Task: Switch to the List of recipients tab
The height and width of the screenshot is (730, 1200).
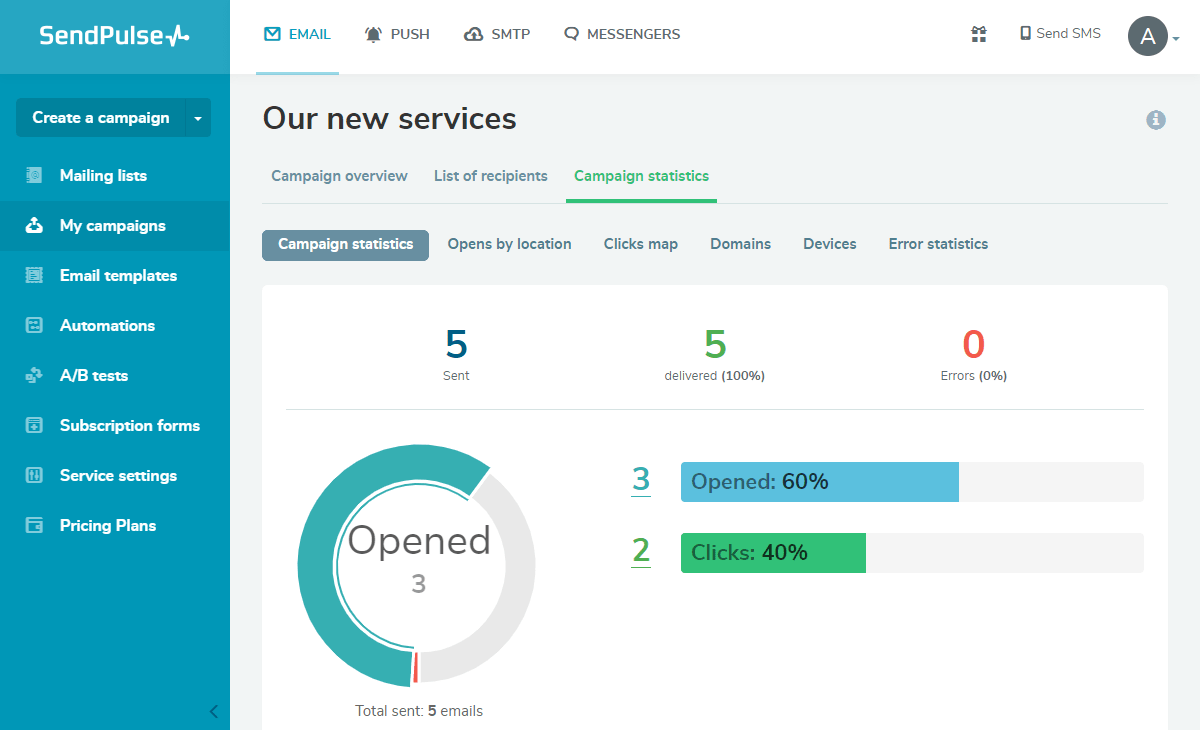Action: click(490, 175)
